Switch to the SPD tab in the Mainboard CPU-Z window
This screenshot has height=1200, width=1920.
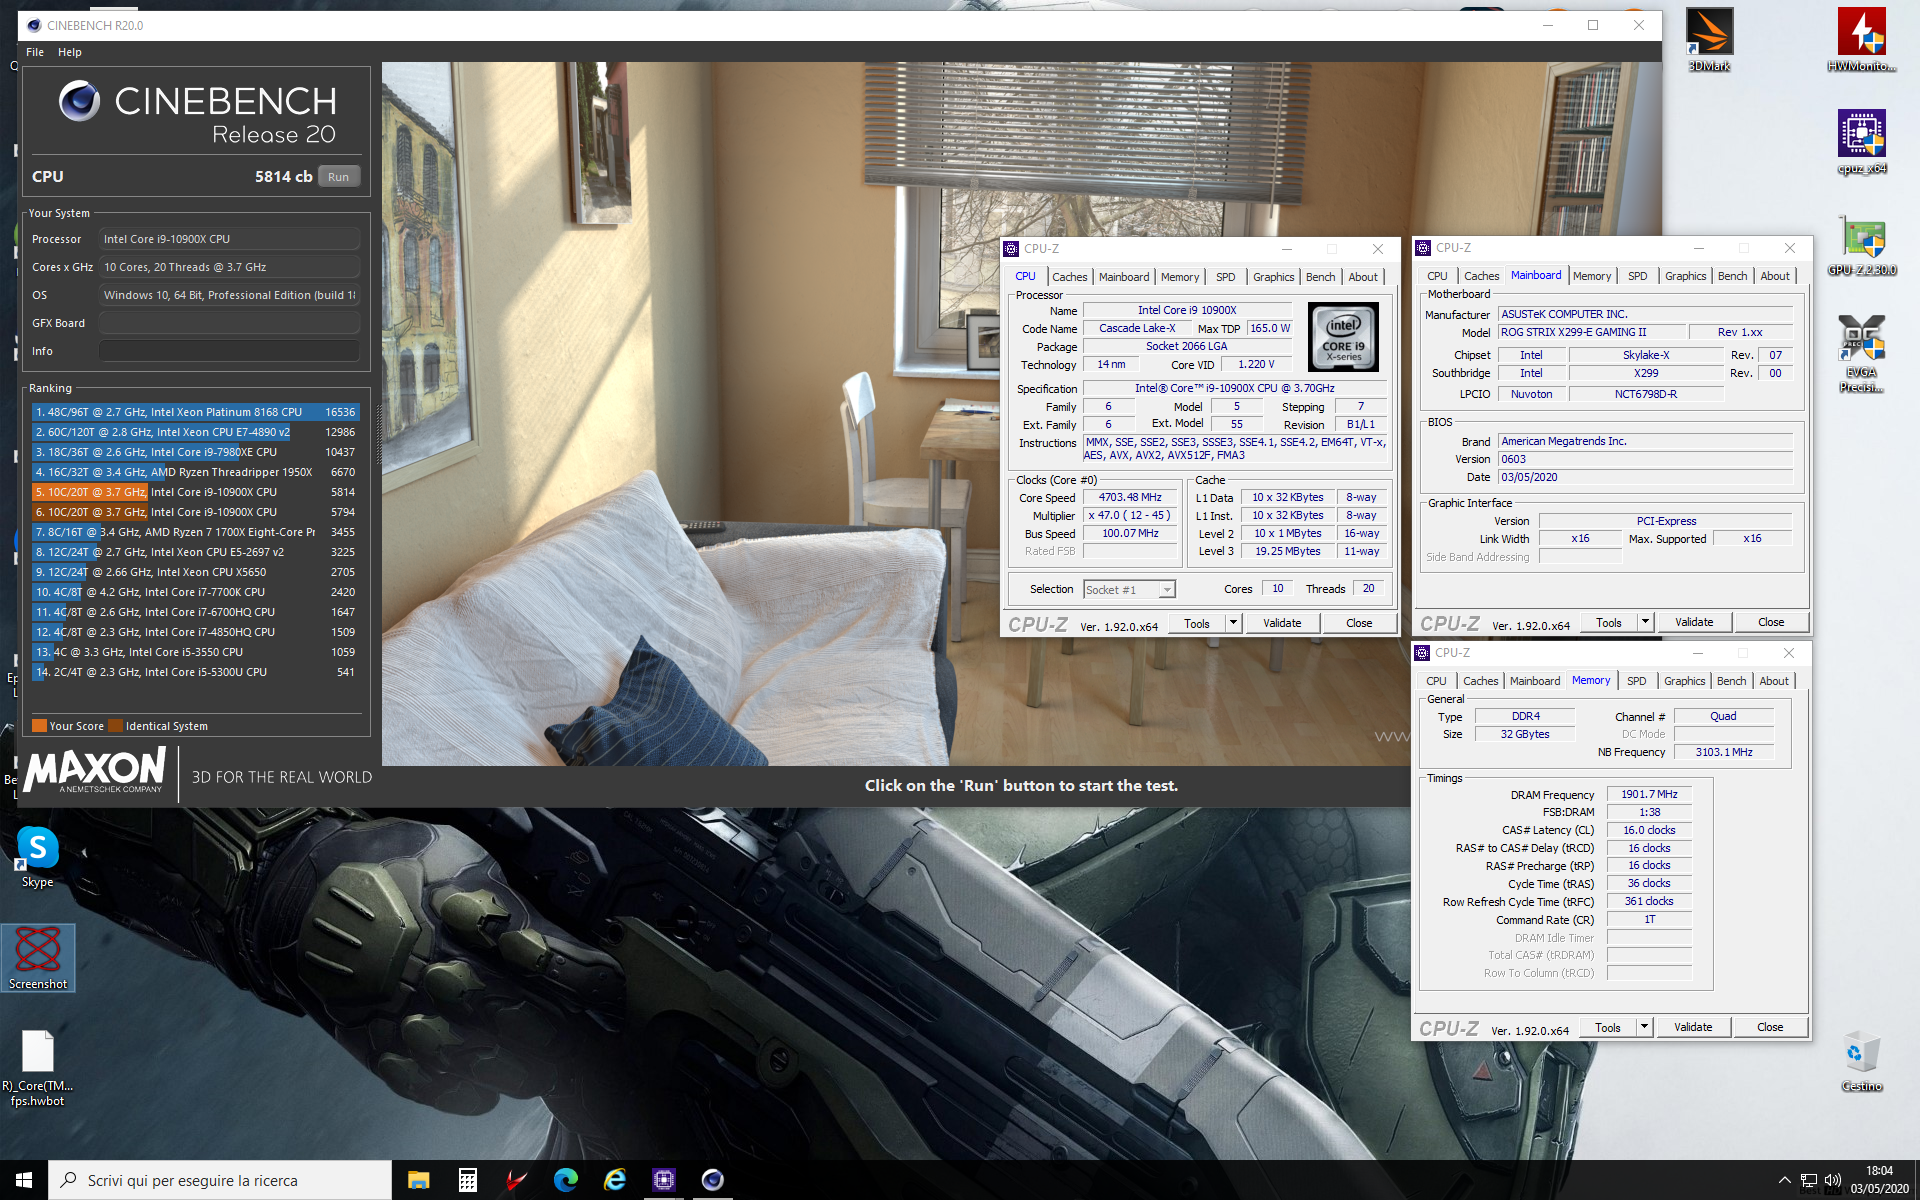click(x=1637, y=276)
